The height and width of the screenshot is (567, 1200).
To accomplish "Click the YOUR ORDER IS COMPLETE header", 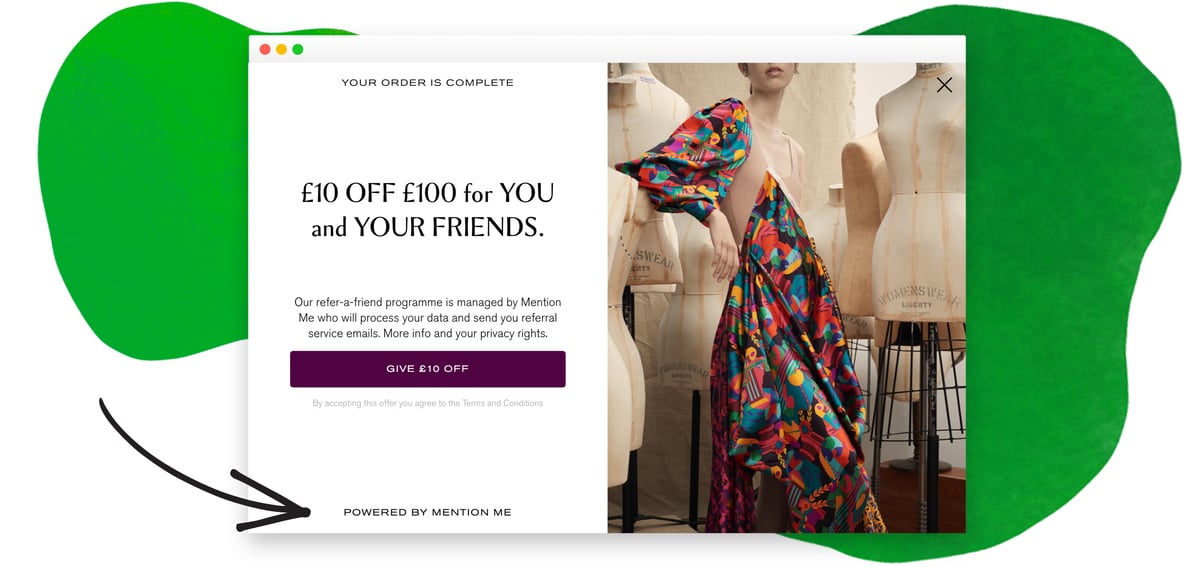I will point(427,83).
